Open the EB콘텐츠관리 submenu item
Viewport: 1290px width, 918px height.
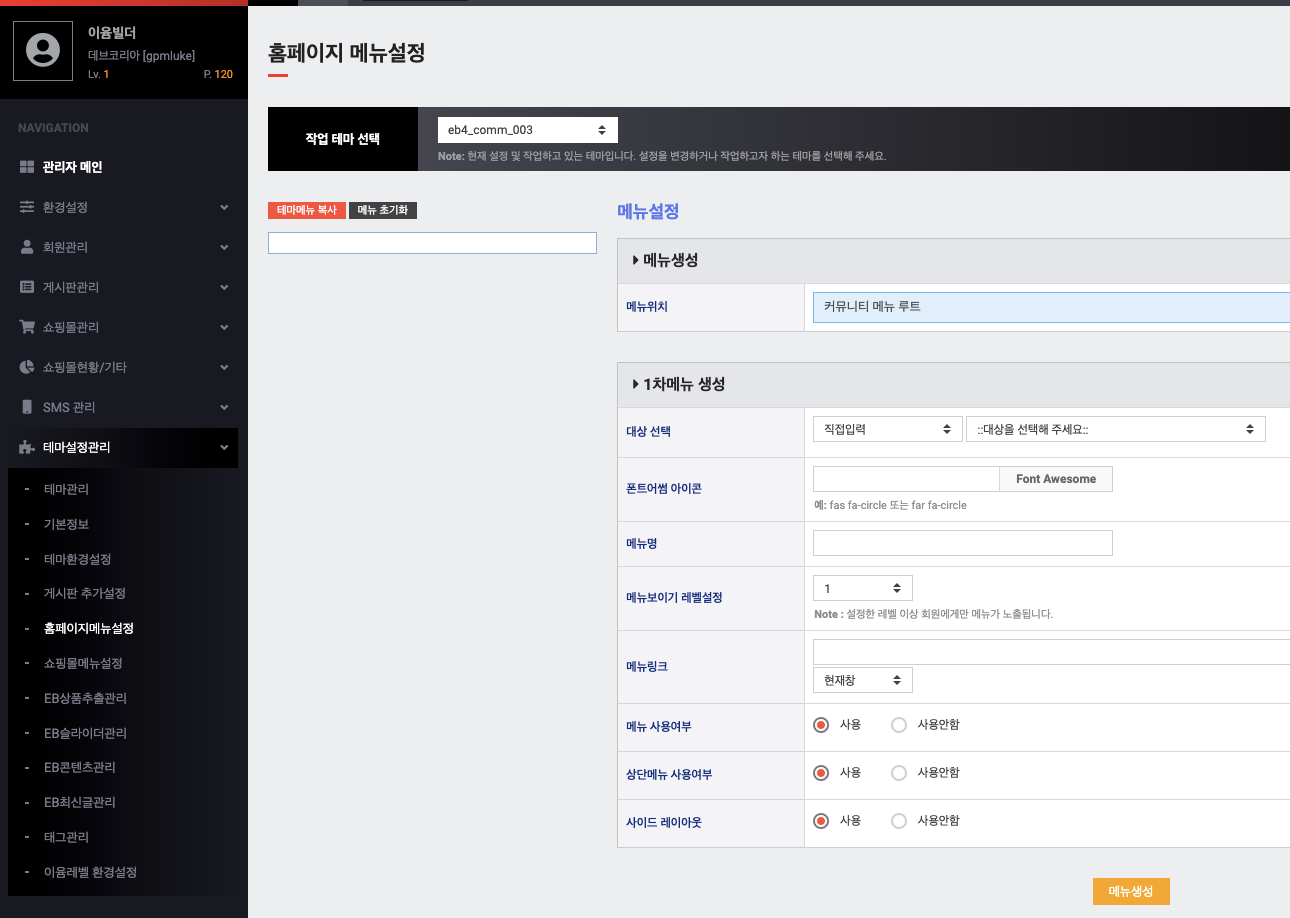point(80,768)
